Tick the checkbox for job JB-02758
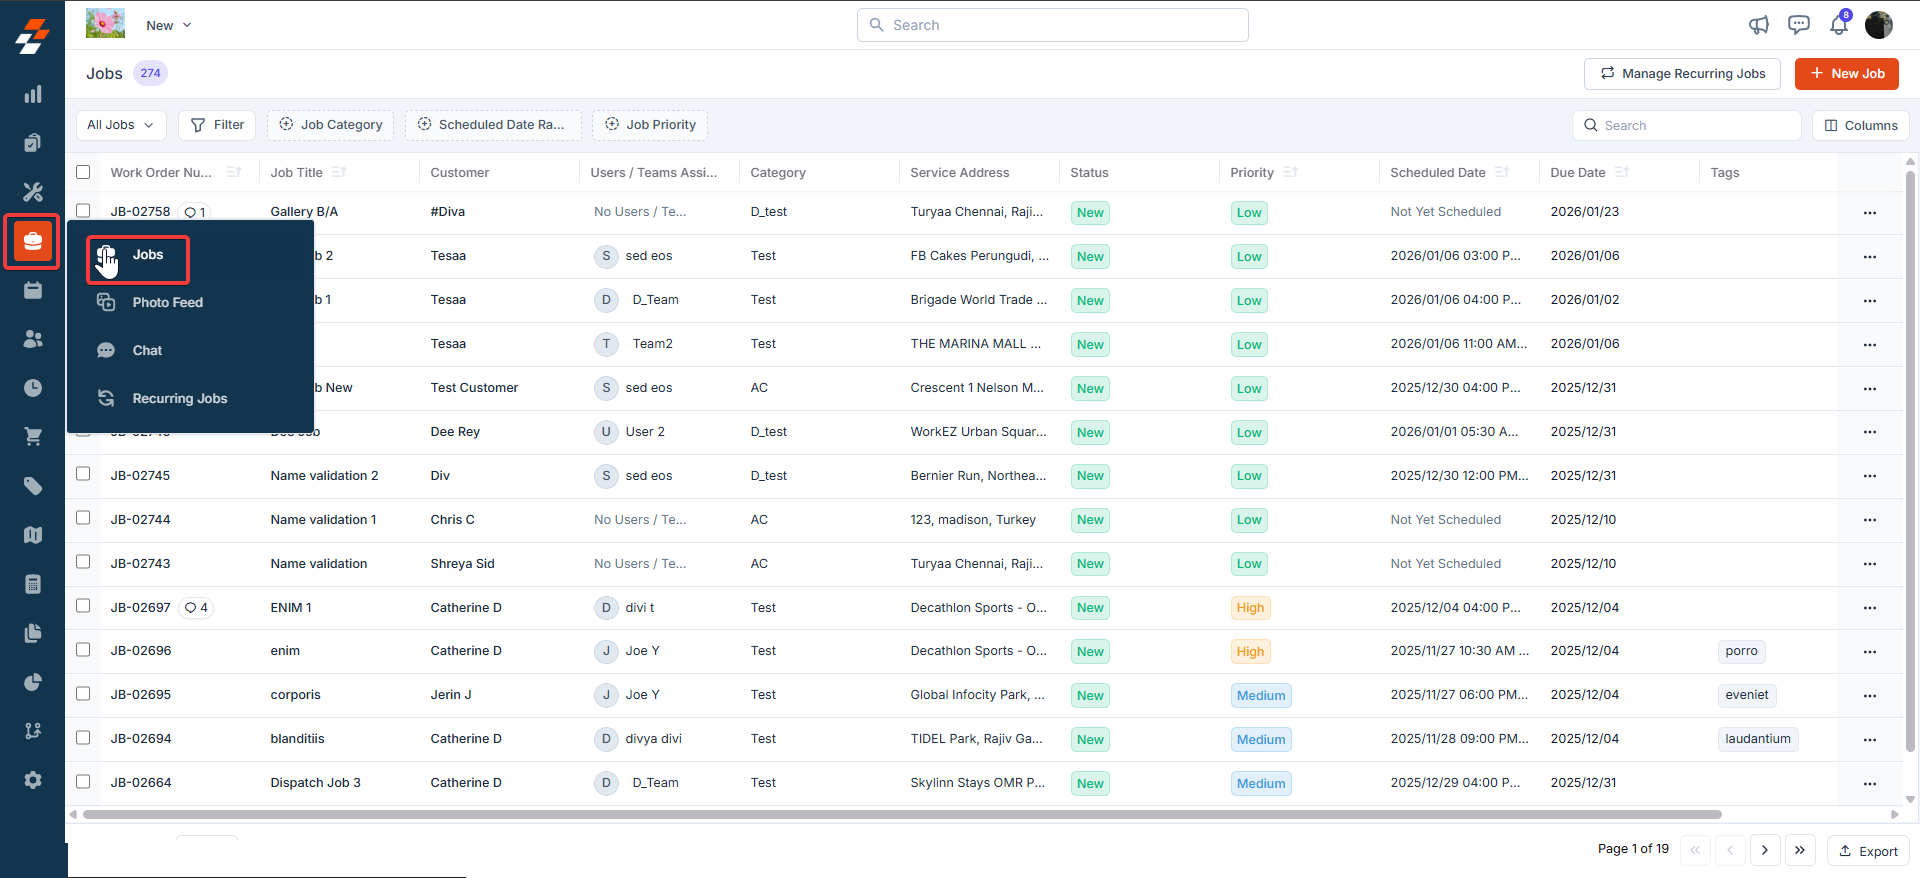The image size is (1920, 878). coord(83,211)
